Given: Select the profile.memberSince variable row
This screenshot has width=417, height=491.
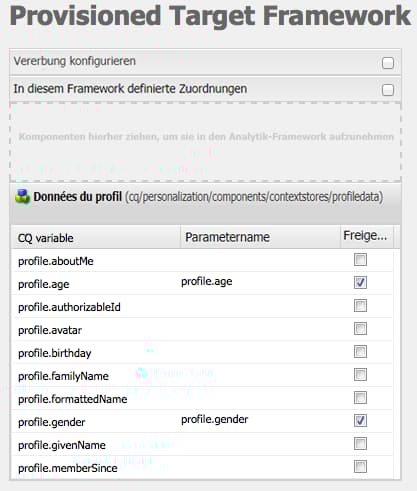Looking at the screenshot, I should coord(202,468).
